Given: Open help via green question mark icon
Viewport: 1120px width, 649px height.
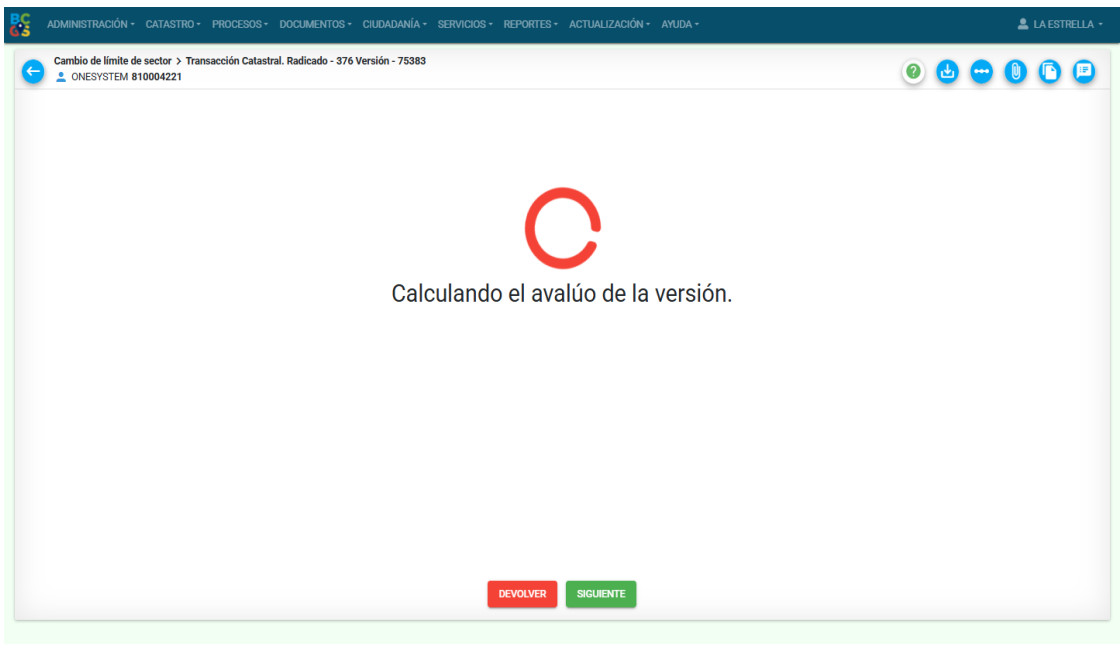Looking at the screenshot, I should pyautogui.click(x=913, y=71).
